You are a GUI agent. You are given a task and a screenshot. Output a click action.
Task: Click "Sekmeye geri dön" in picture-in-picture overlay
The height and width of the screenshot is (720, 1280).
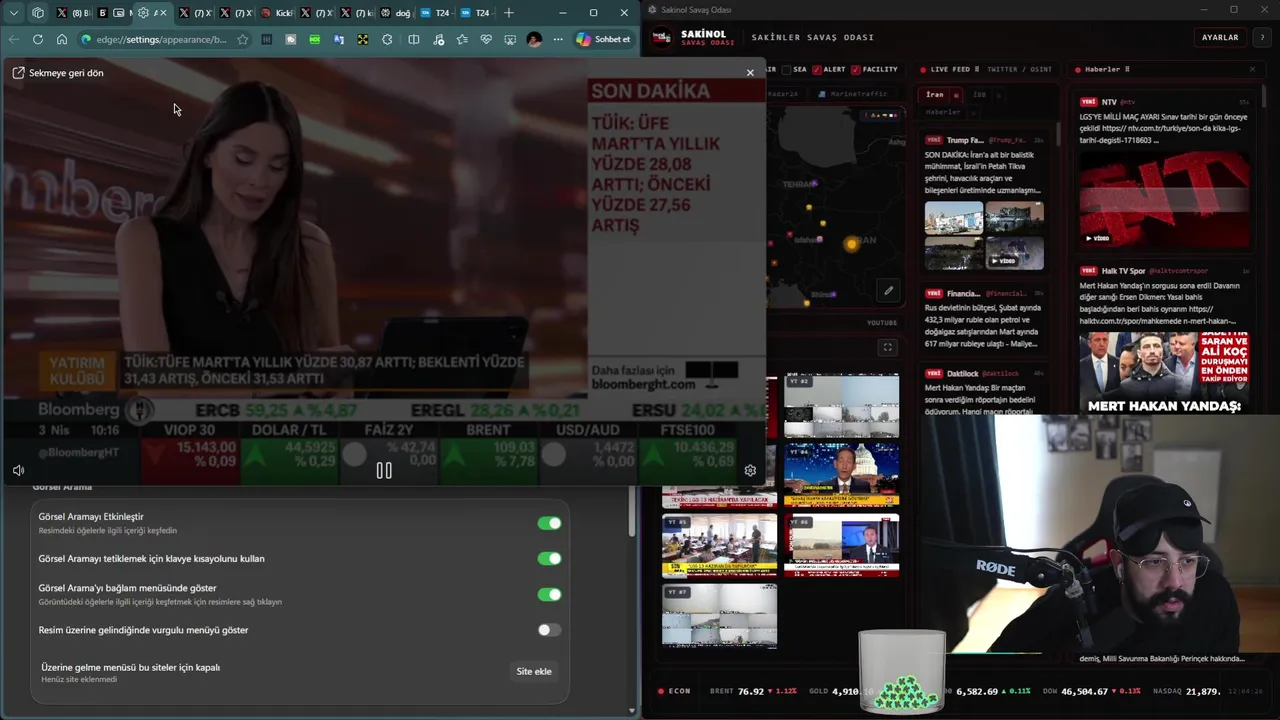coord(58,73)
